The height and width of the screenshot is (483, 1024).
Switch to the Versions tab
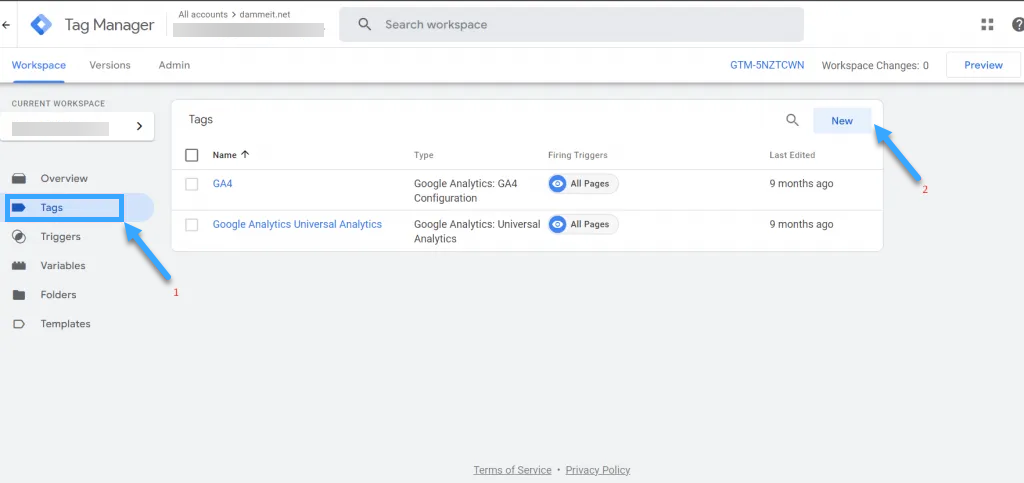pyautogui.click(x=110, y=65)
